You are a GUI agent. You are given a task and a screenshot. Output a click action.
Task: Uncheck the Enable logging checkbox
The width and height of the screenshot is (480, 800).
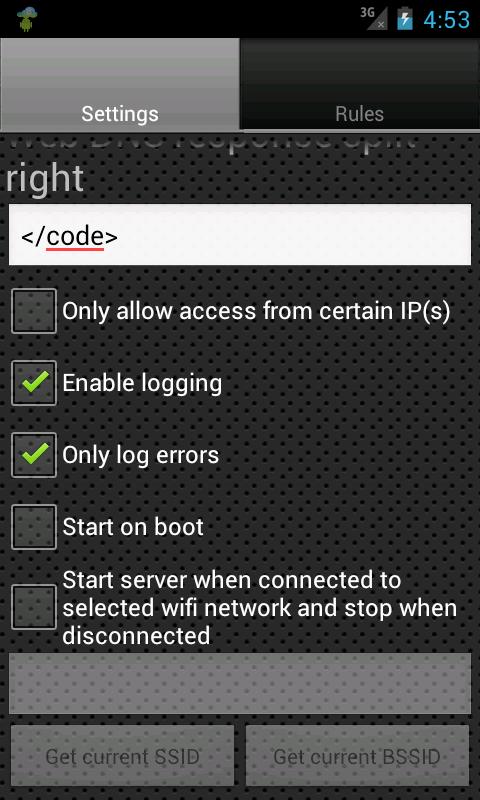34,383
